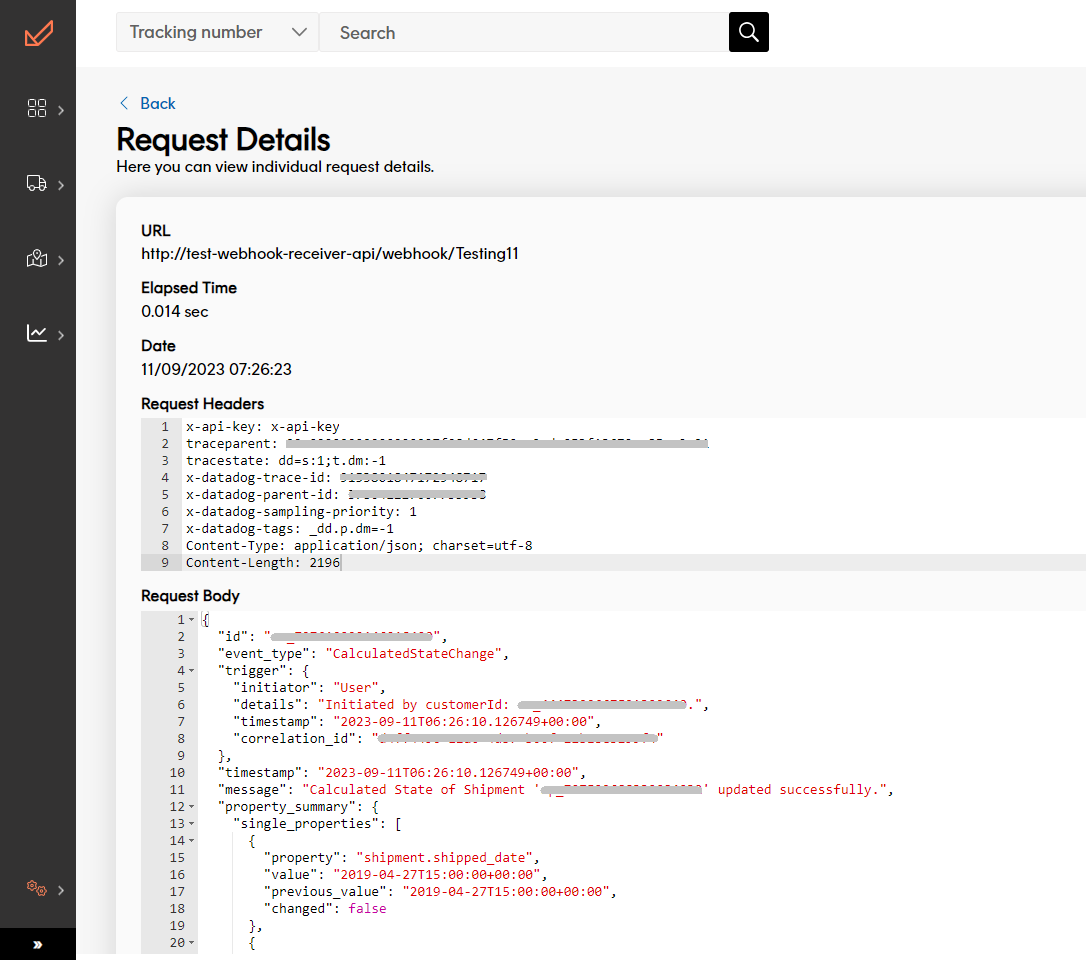The height and width of the screenshot is (960, 1086).
Task: Fold the object at line 14
Action: coord(192,841)
